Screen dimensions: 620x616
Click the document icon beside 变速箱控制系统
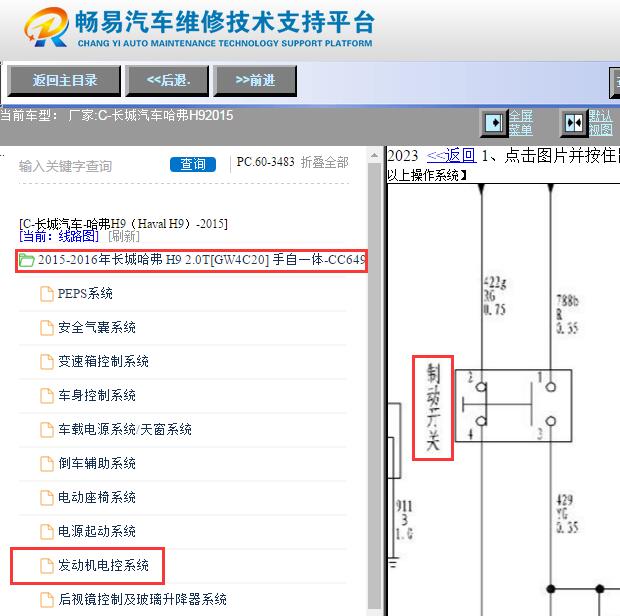click(x=47, y=362)
